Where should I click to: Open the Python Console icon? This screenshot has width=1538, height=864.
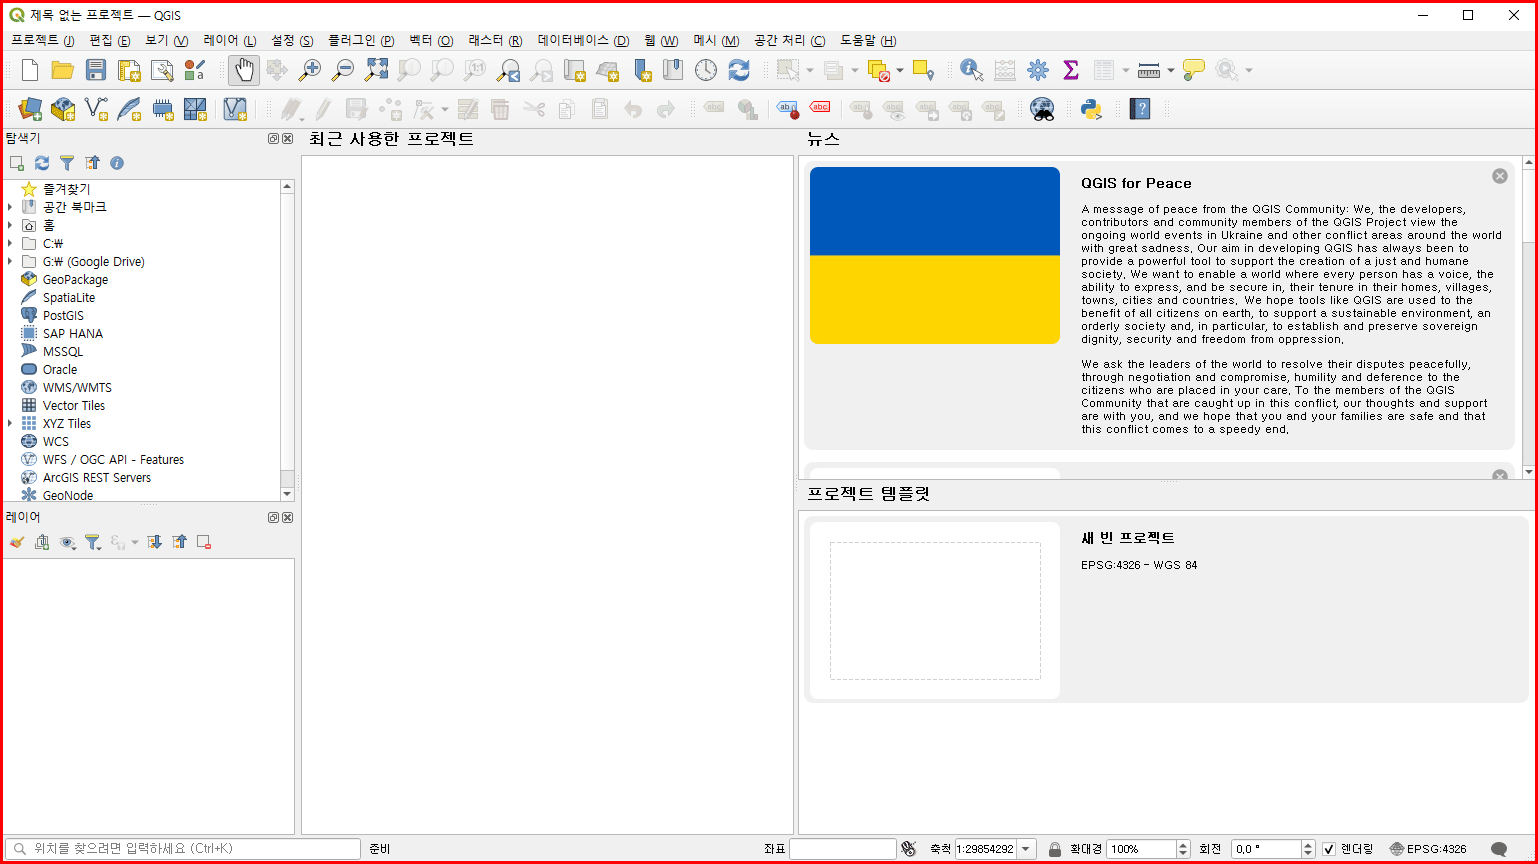point(1091,108)
